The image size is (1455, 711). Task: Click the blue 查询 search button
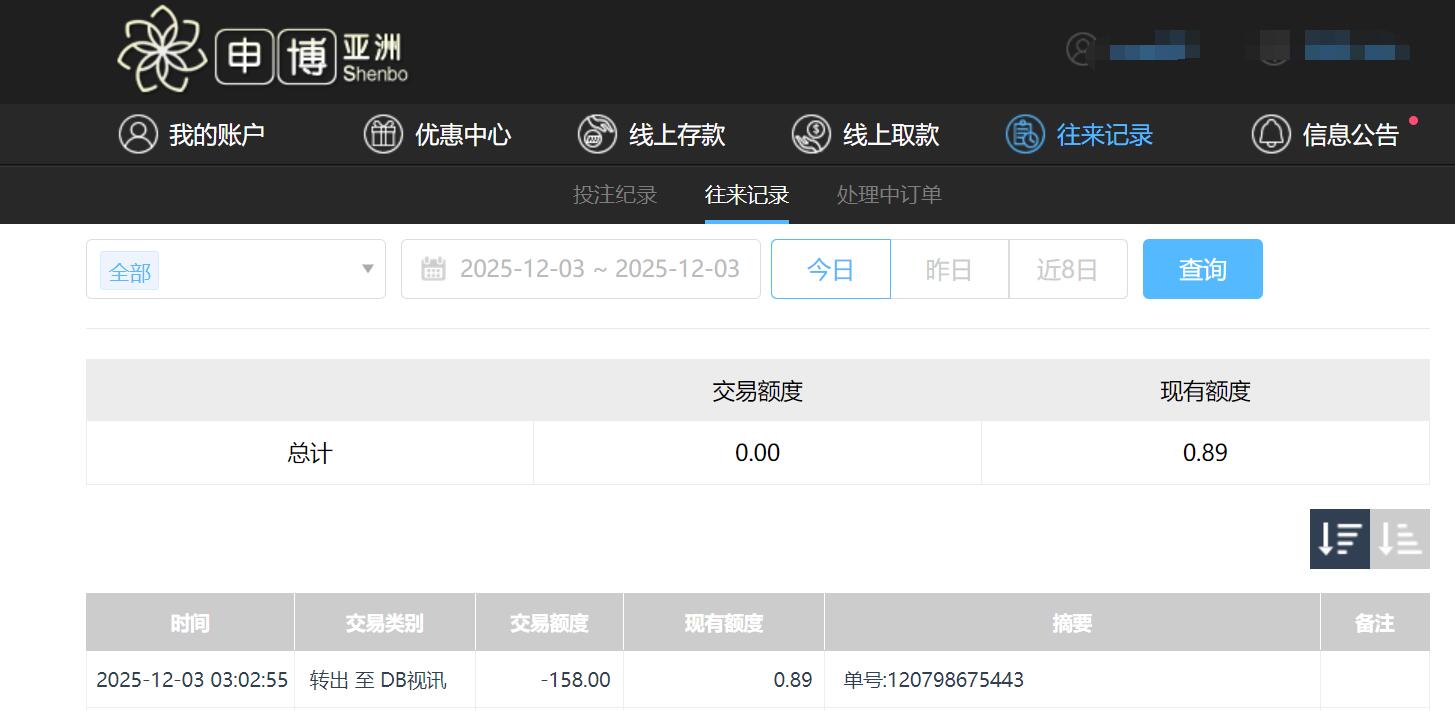1202,268
